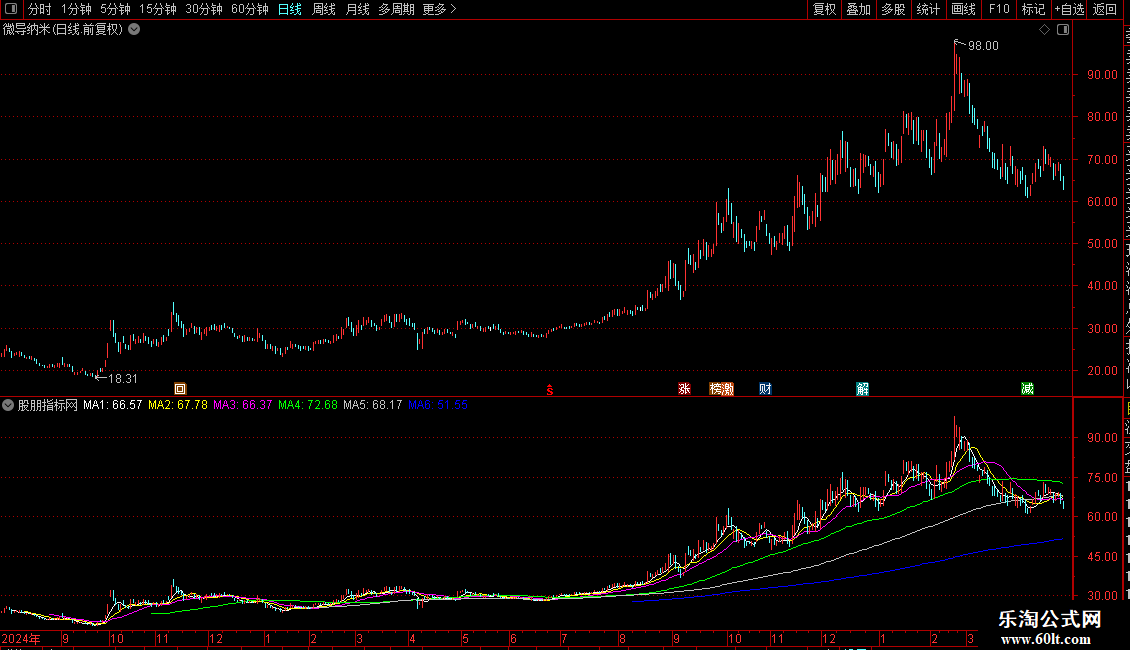This screenshot has height=650, width=1130.
Task: Open the F10 company info
Action: pyautogui.click(x=999, y=9)
